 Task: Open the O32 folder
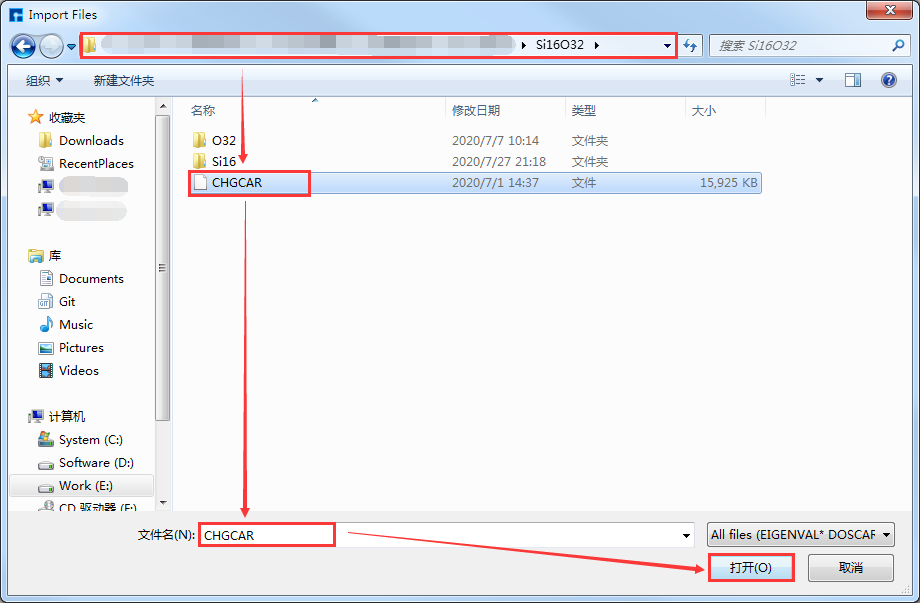pos(223,141)
